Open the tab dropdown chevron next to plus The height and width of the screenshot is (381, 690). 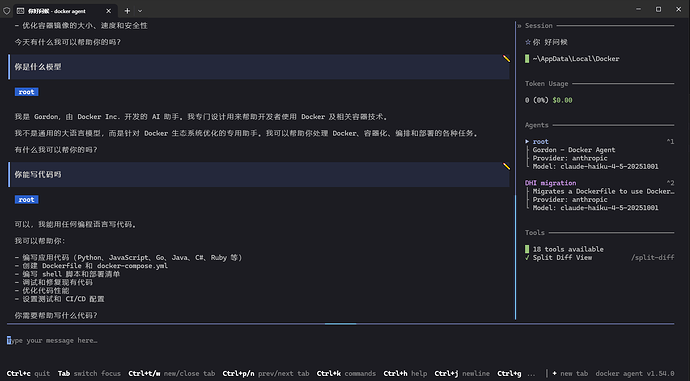pos(140,11)
